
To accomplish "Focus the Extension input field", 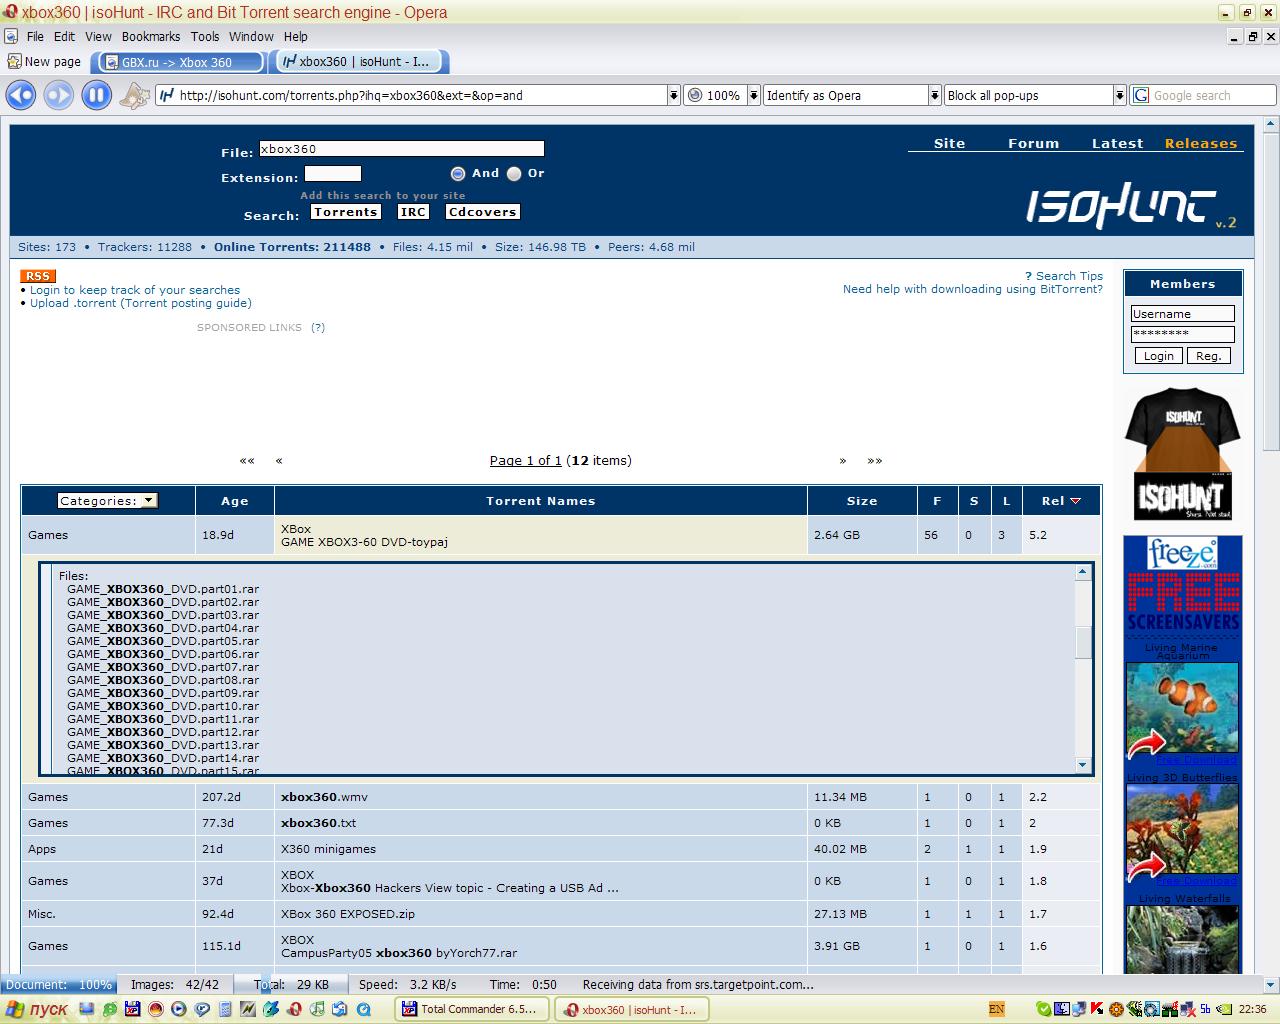I will 333,174.
